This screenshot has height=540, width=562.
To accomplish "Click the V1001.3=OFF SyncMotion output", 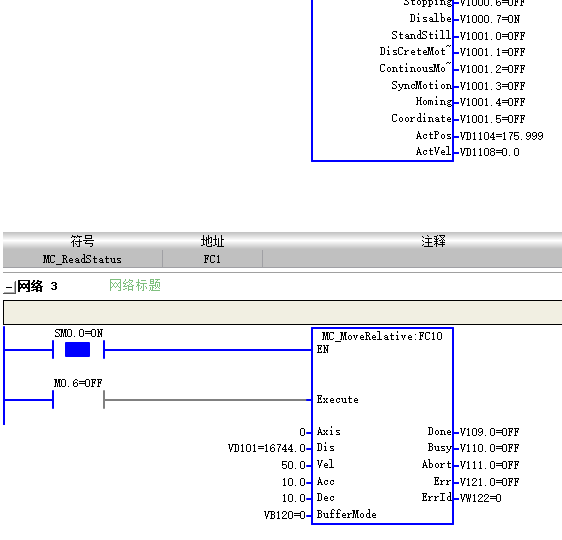I will point(492,86).
